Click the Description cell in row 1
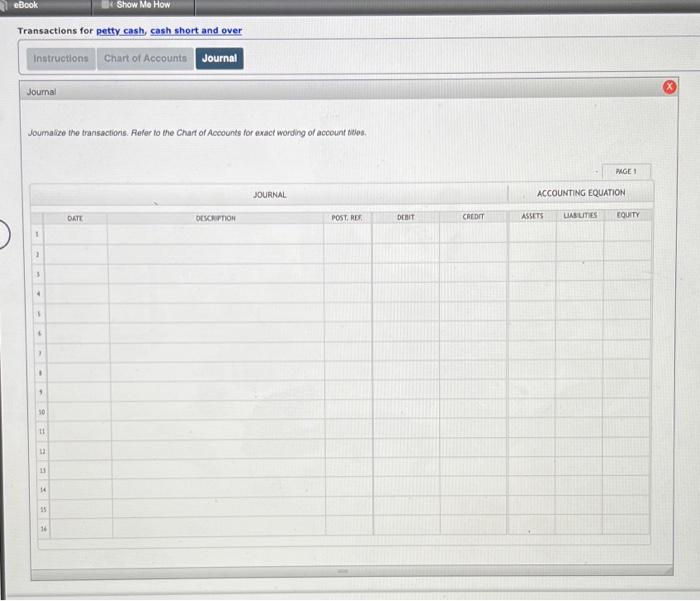 (x=215, y=234)
